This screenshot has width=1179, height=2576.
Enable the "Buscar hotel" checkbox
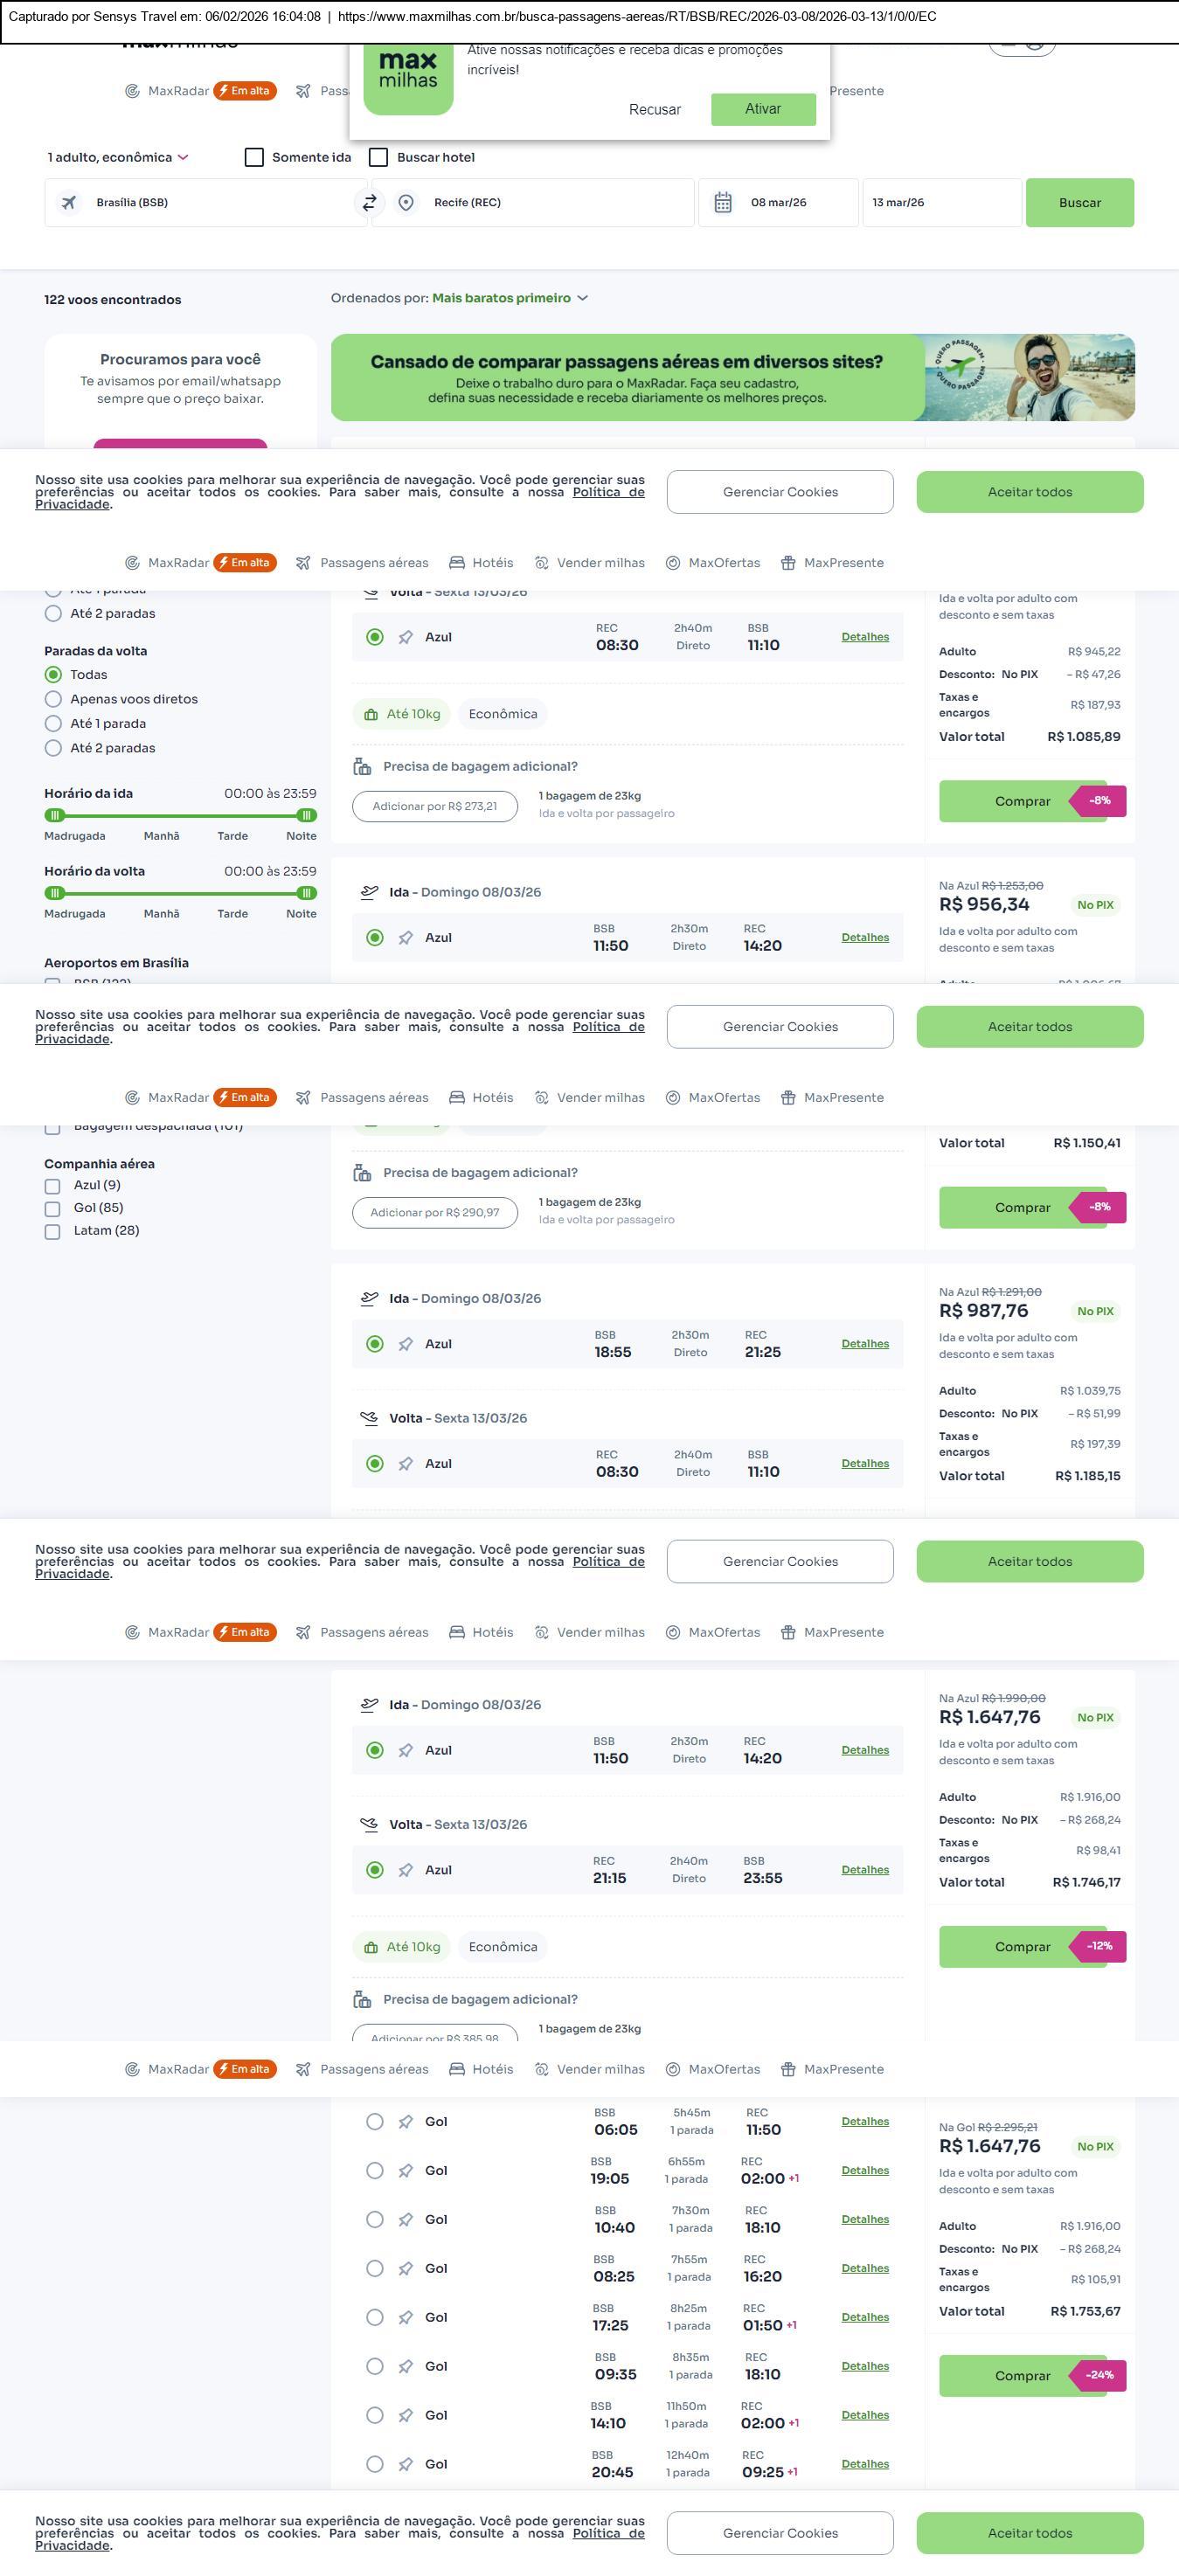379,158
